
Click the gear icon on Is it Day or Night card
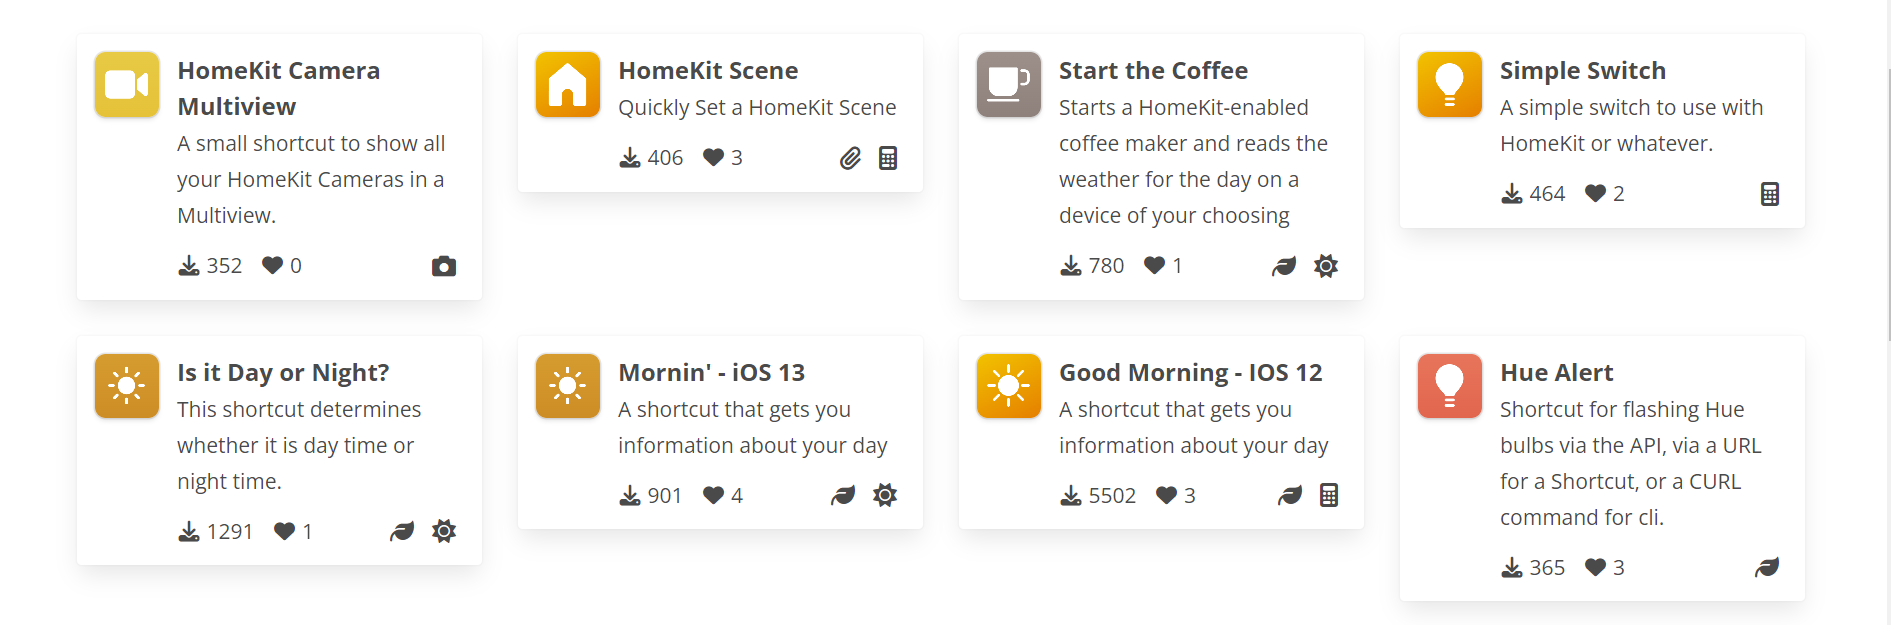(x=443, y=531)
